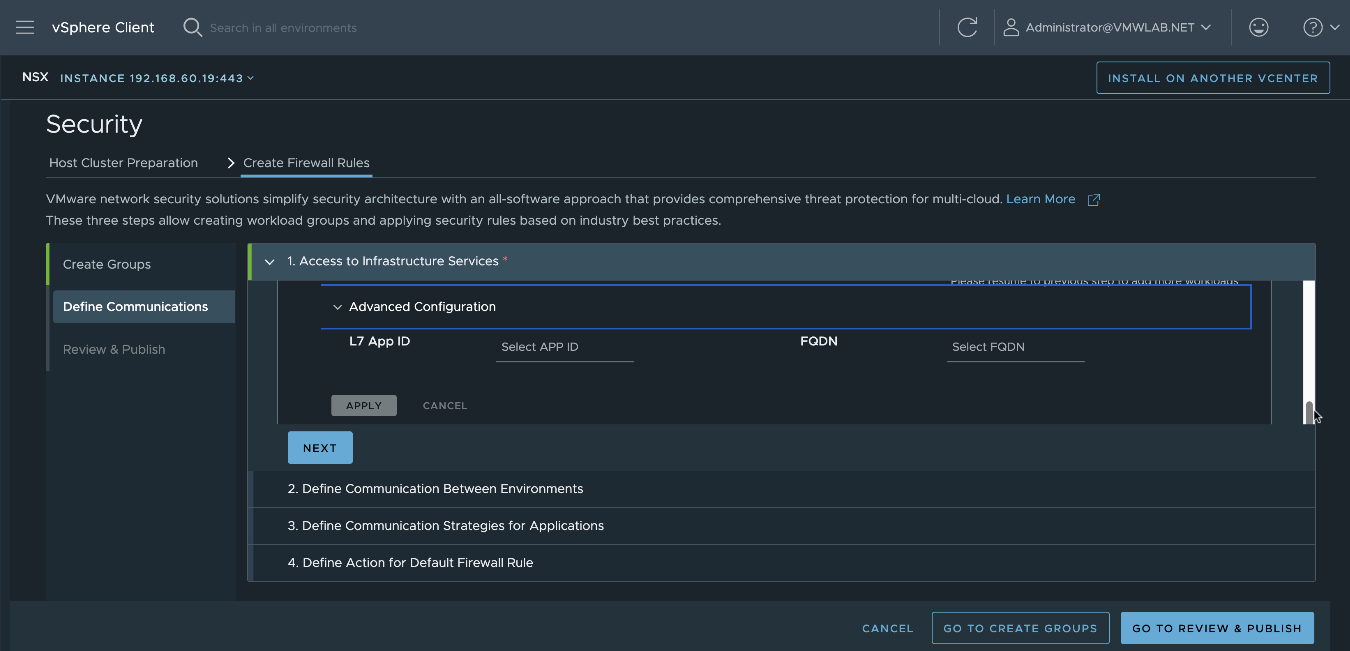The image size is (1350, 651).
Task: Open the help question mark menu
Action: click(1321, 27)
